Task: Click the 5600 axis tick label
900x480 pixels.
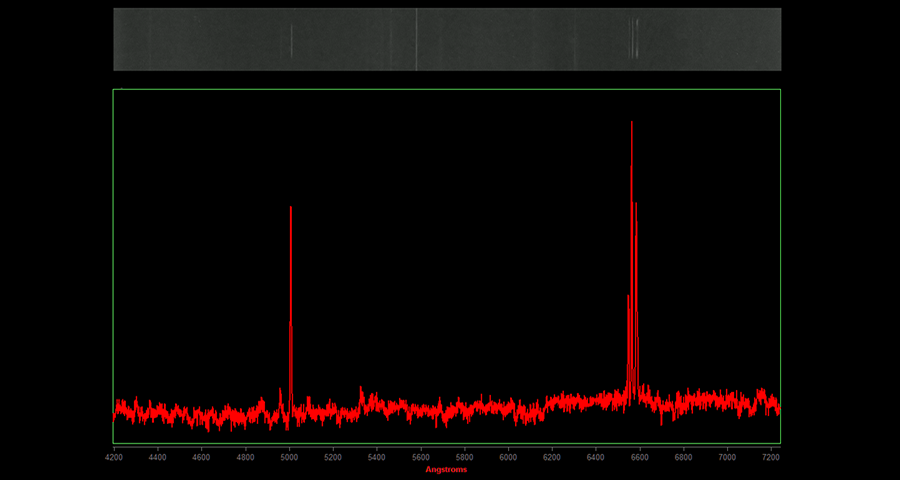Action: pos(421,457)
